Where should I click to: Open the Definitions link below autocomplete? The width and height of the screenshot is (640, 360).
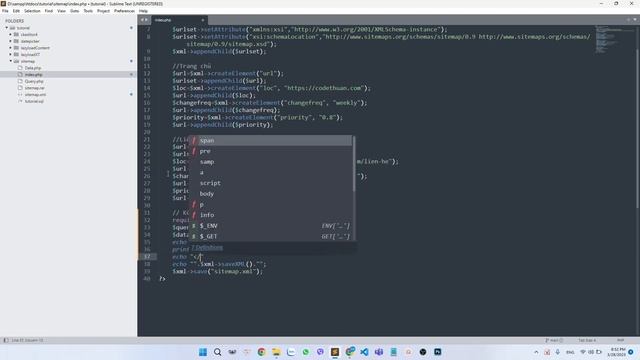[207, 248]
